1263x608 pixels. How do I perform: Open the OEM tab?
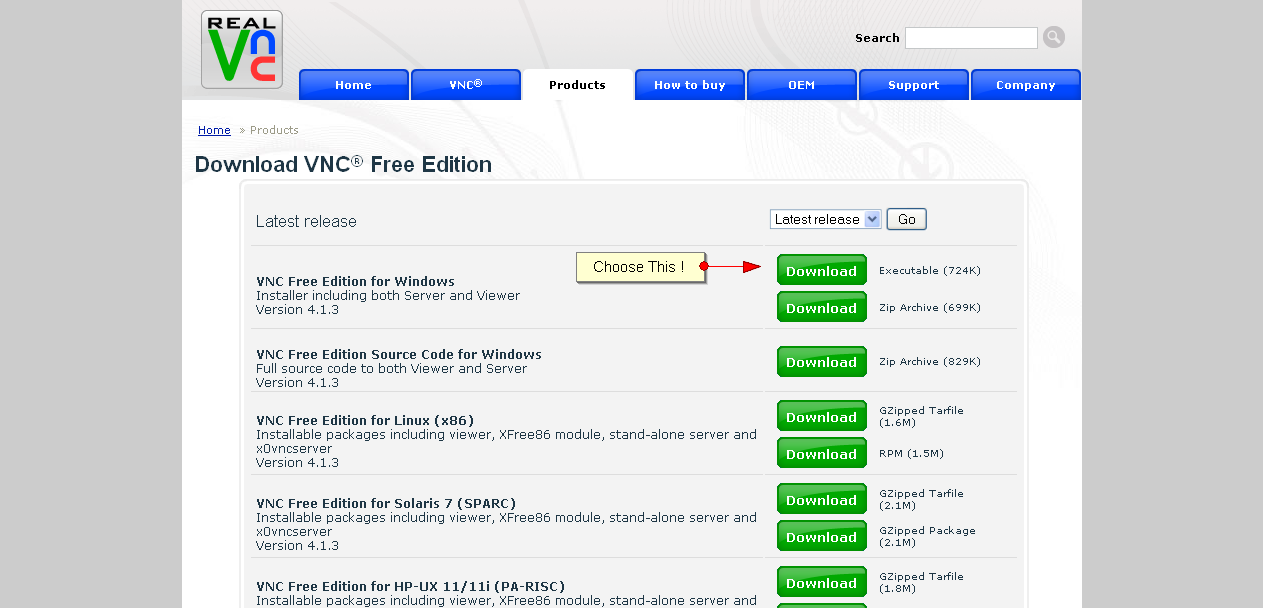point(802,85)
